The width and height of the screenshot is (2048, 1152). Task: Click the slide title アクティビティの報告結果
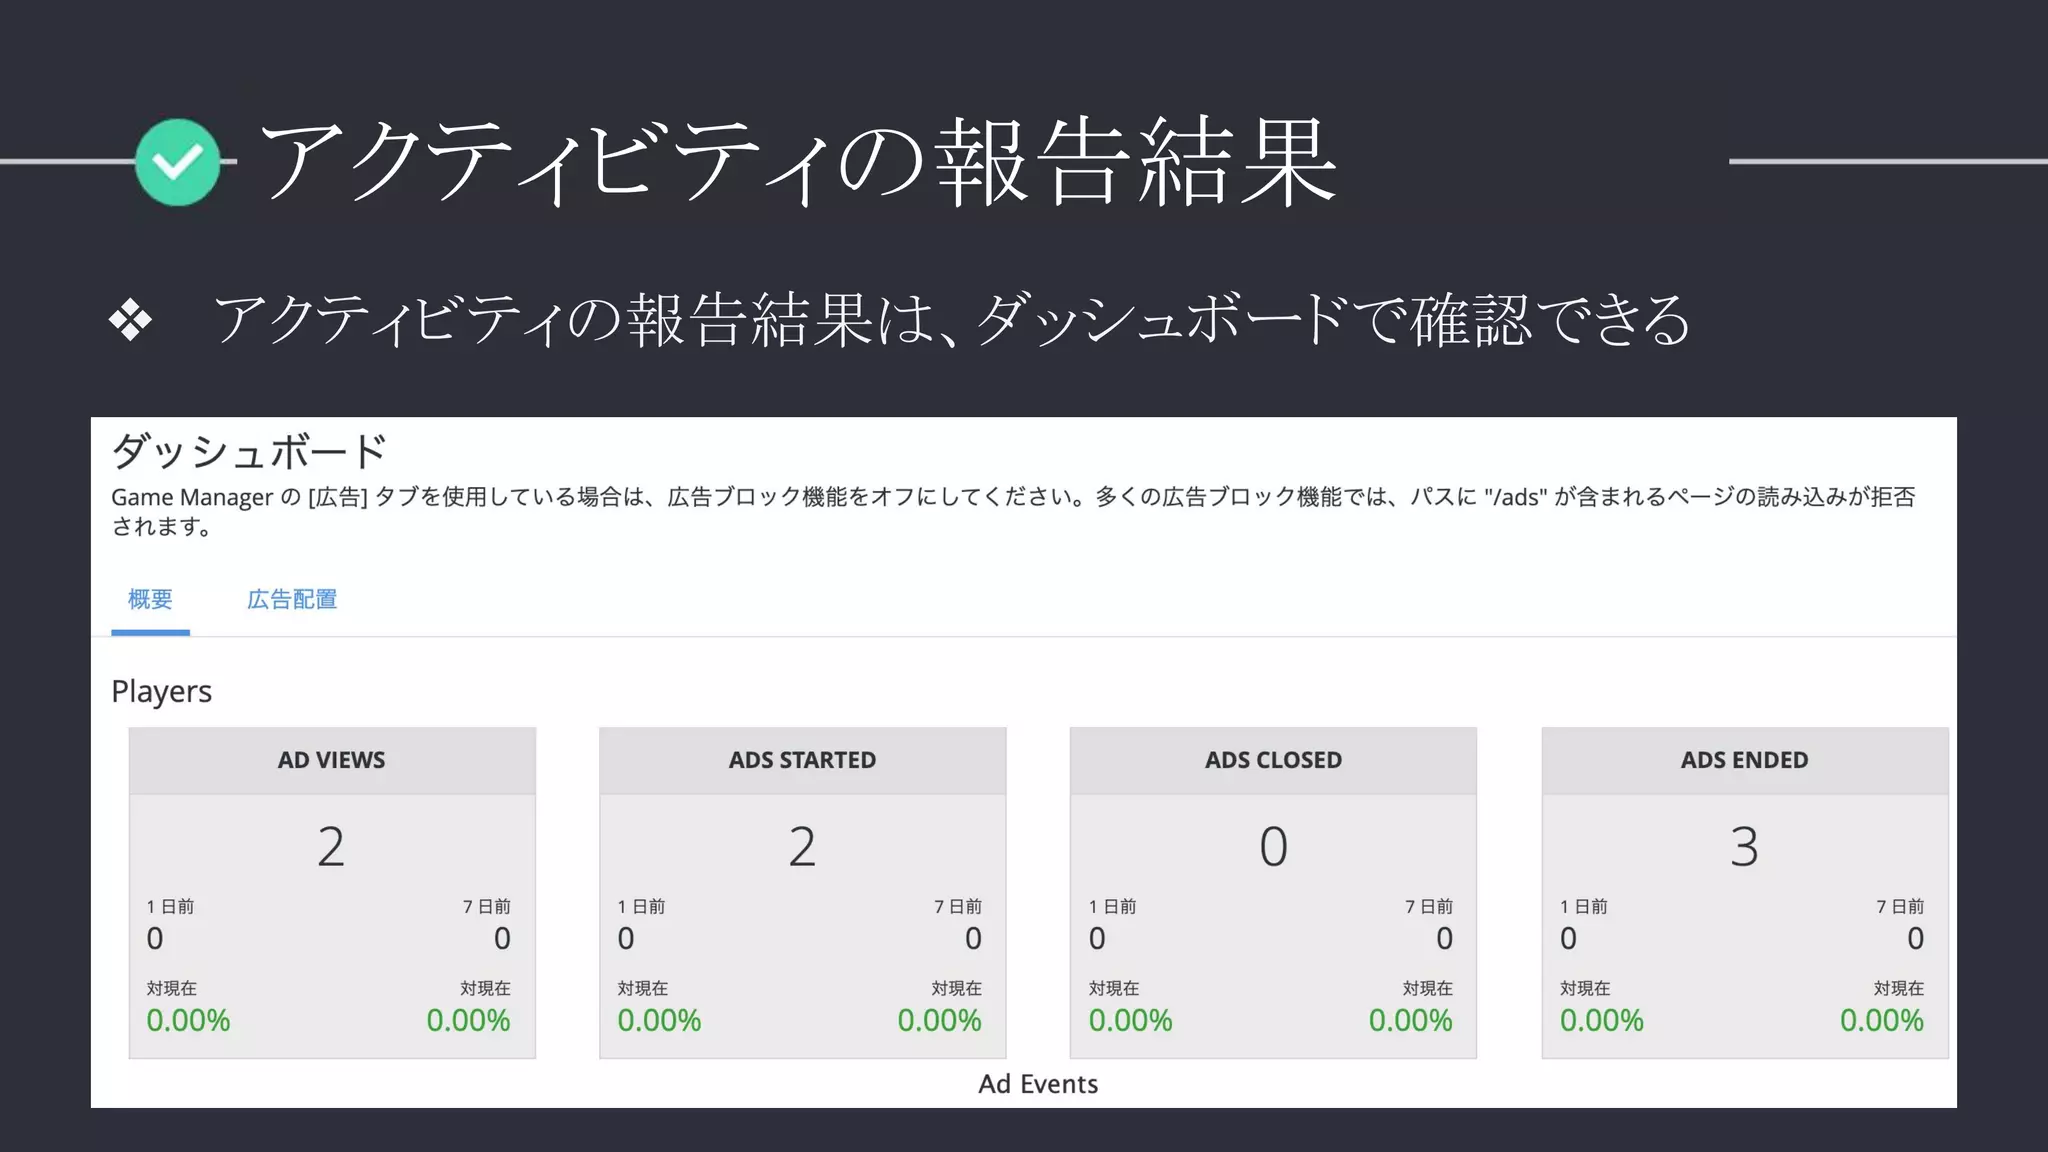(x=798, y=162)
